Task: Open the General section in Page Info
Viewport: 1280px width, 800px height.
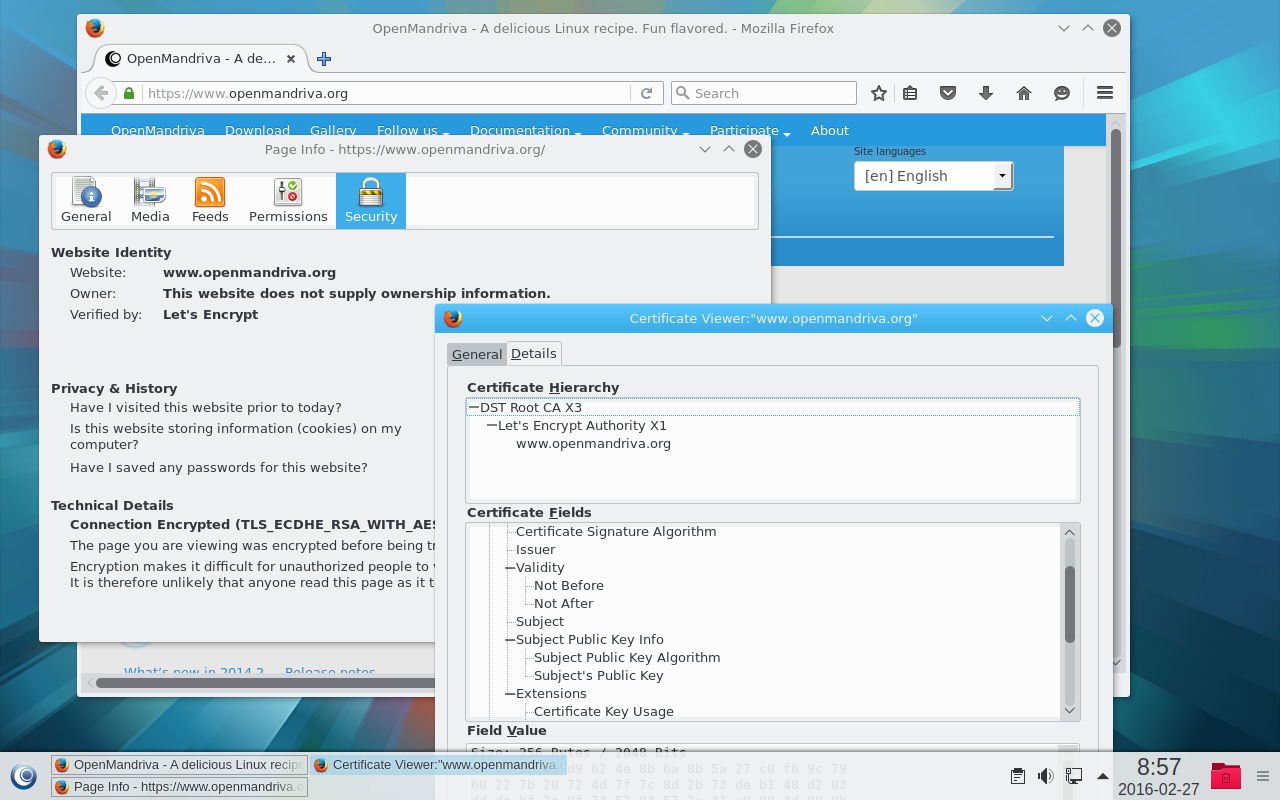Action: pos(86,201)
